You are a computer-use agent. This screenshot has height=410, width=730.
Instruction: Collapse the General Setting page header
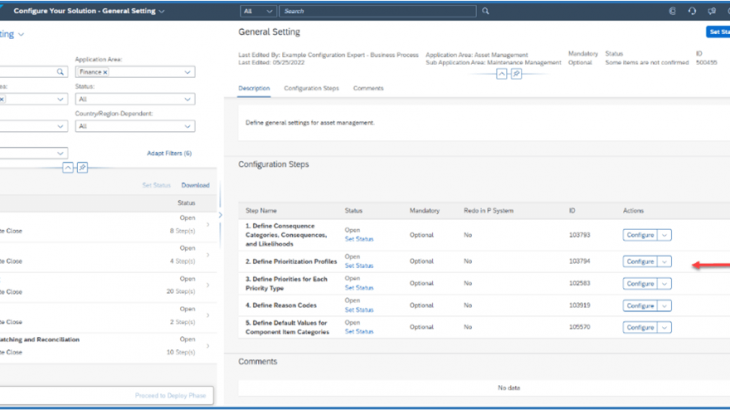click(501, 74)
